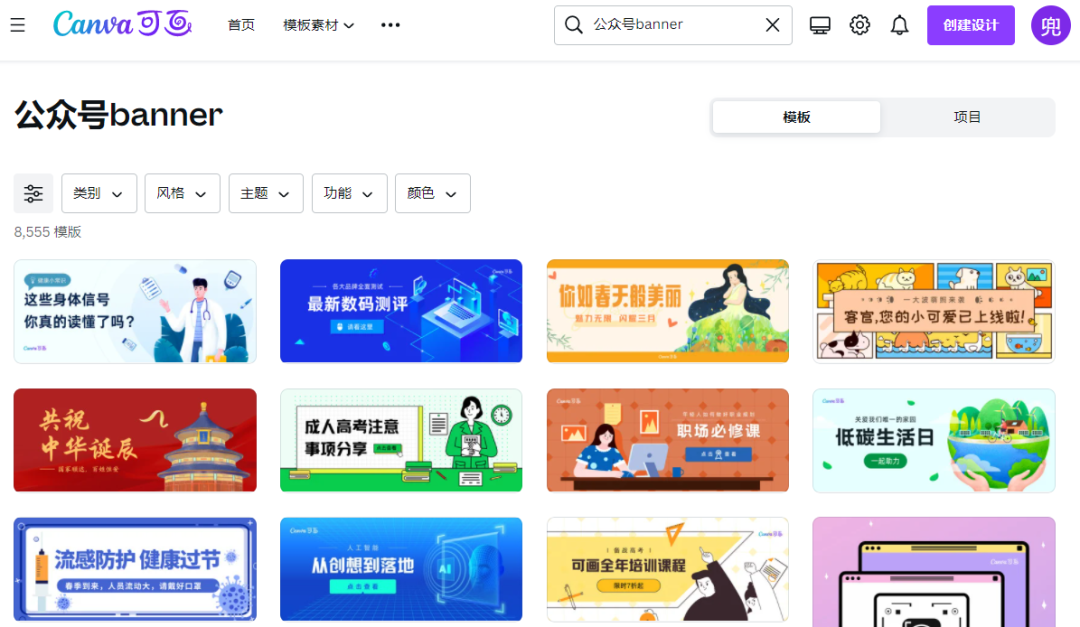Open Canva settings via the gear icon
The height and width of the screenshot is (627, 1080).
pos(859,25)
